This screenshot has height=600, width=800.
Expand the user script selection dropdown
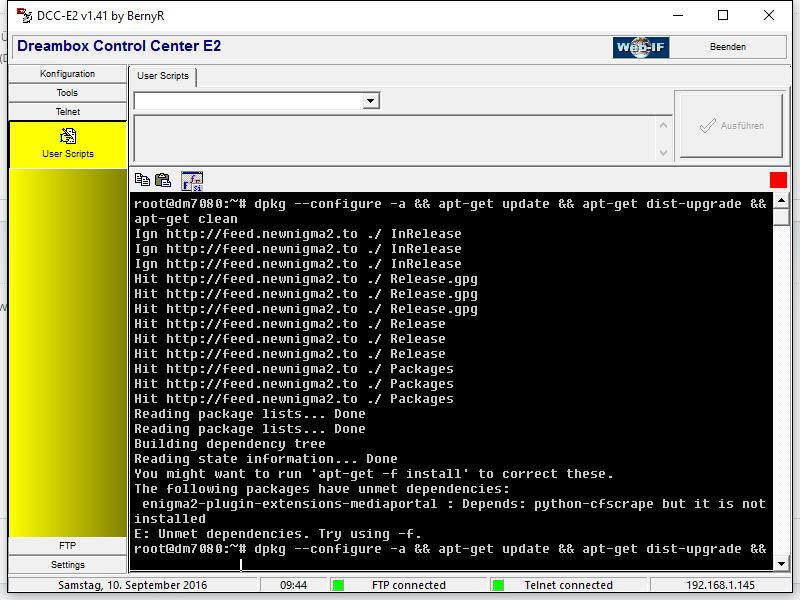coord(371,101)
